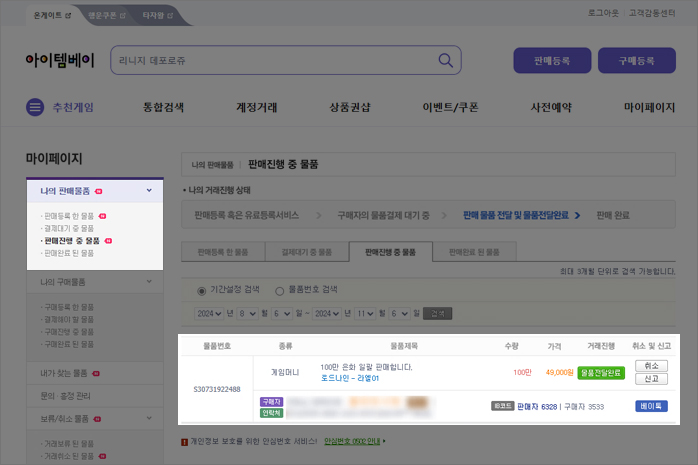698x465 pixels.
Task: Open the end month dropdown showing 11
Action: pos(365,314)
